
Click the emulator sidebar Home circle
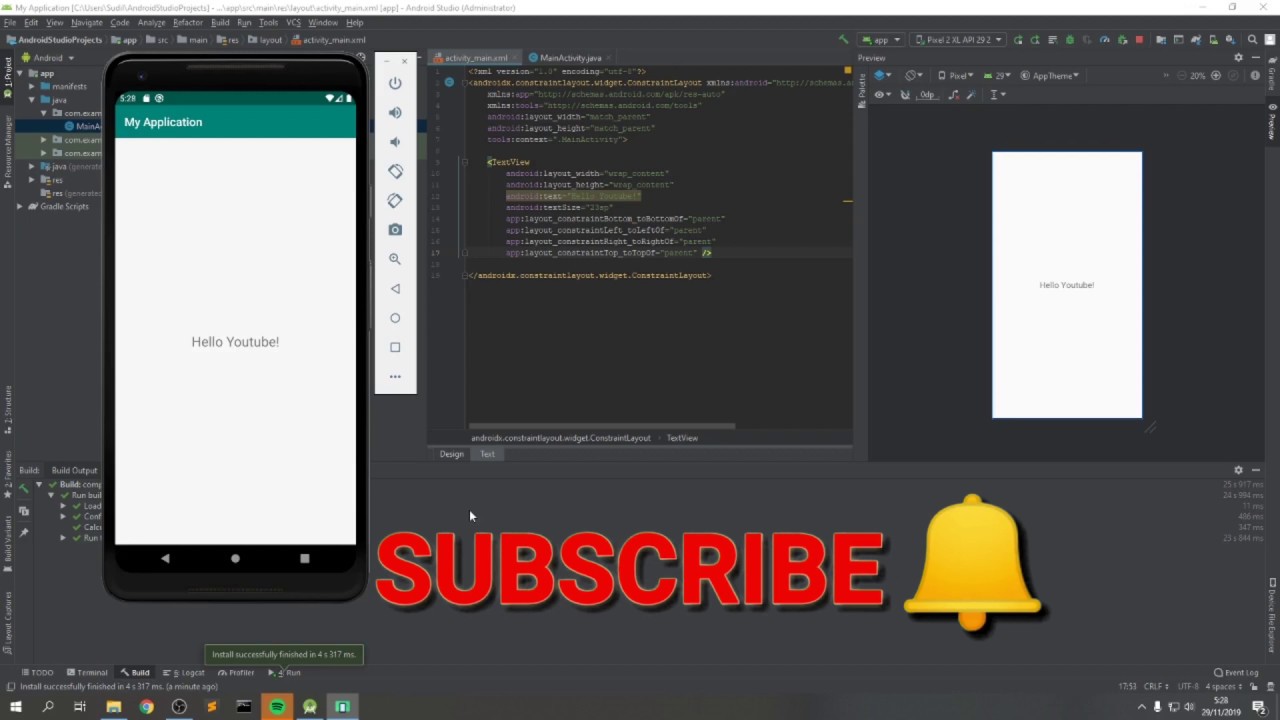point(395,318)
